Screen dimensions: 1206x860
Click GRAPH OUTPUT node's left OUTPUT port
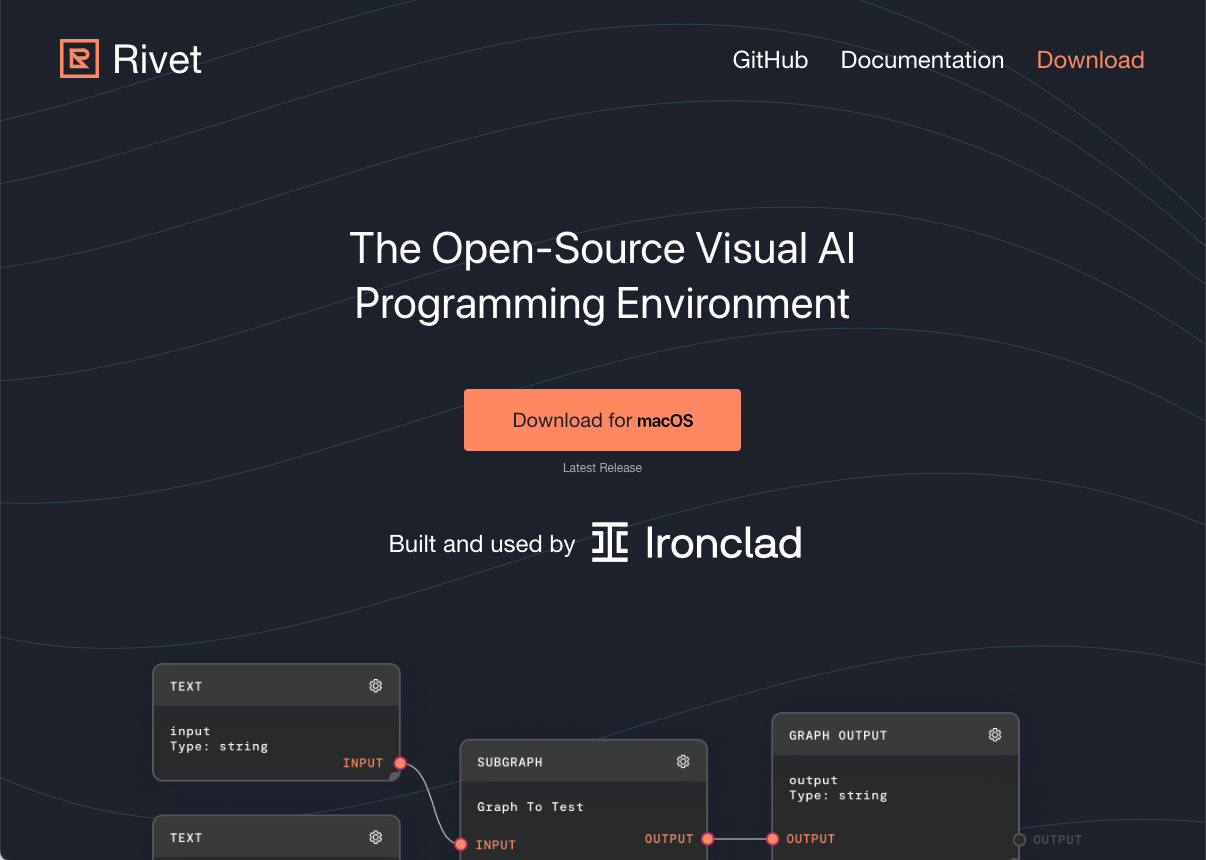point(773,839)
